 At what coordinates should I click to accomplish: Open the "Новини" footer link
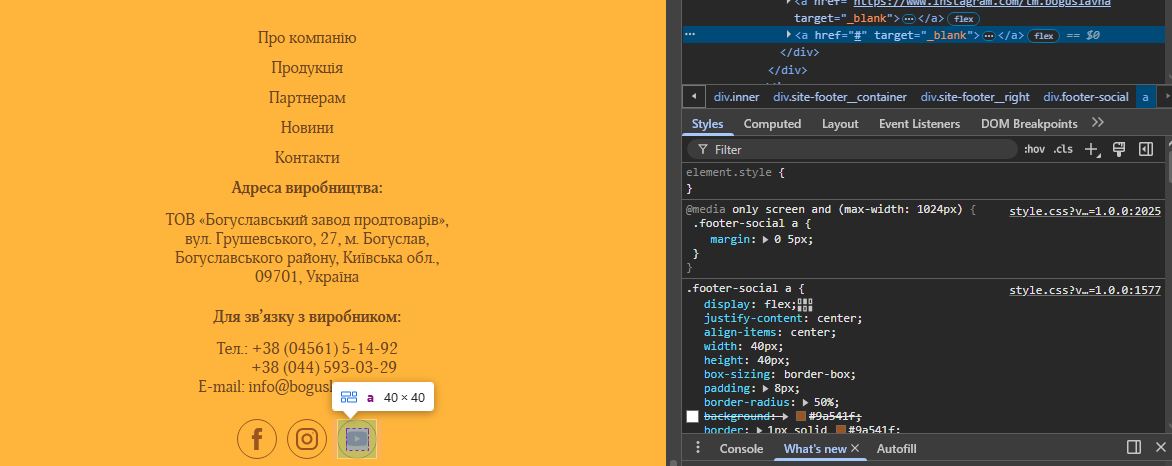tap(307, 127)
